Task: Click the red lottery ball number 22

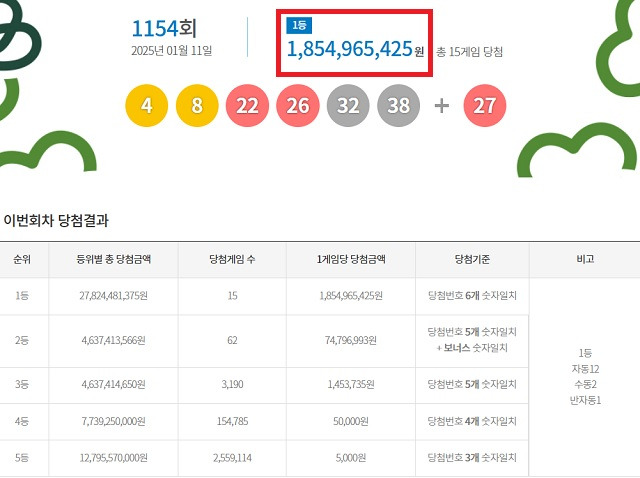Action: click(x=247, y=105)
